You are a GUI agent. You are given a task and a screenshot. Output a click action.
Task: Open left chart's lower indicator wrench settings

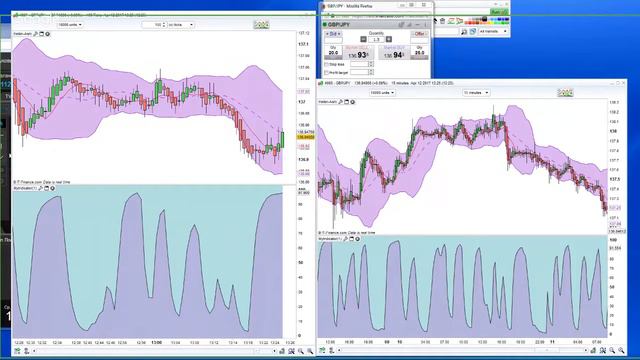[x=40, y=188]
